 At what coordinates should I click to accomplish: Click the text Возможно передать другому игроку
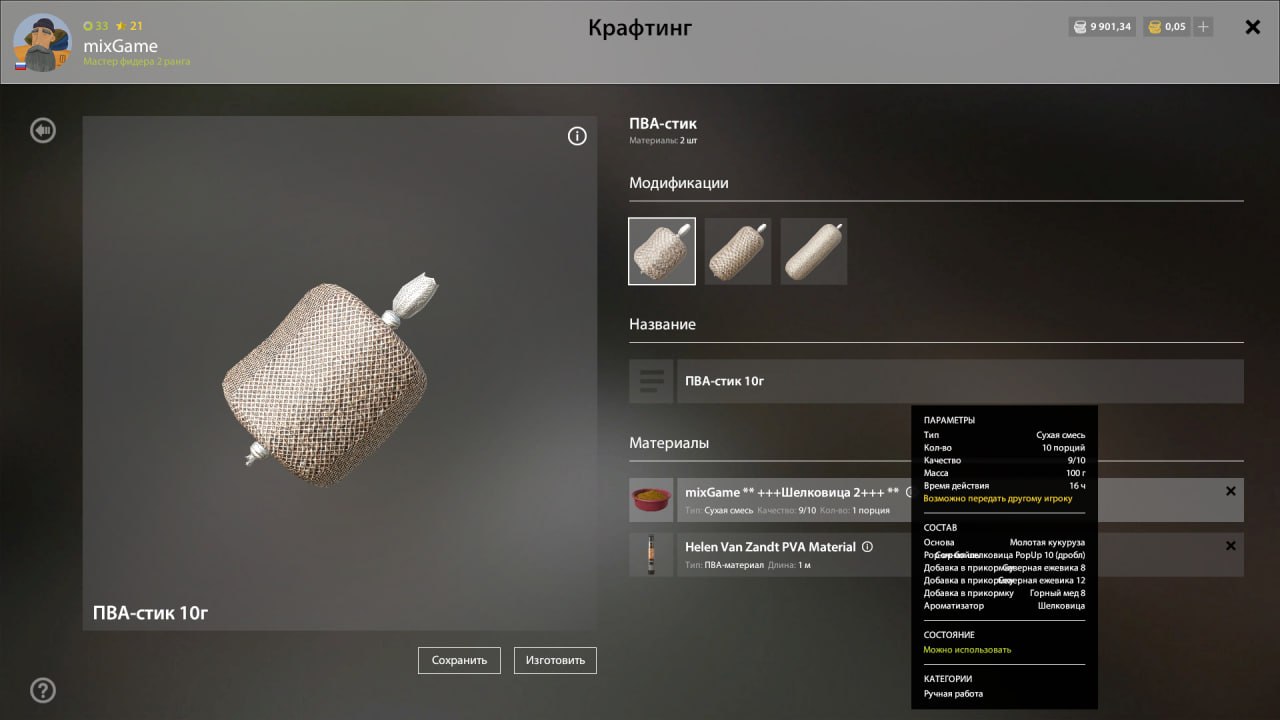point(998,498)
